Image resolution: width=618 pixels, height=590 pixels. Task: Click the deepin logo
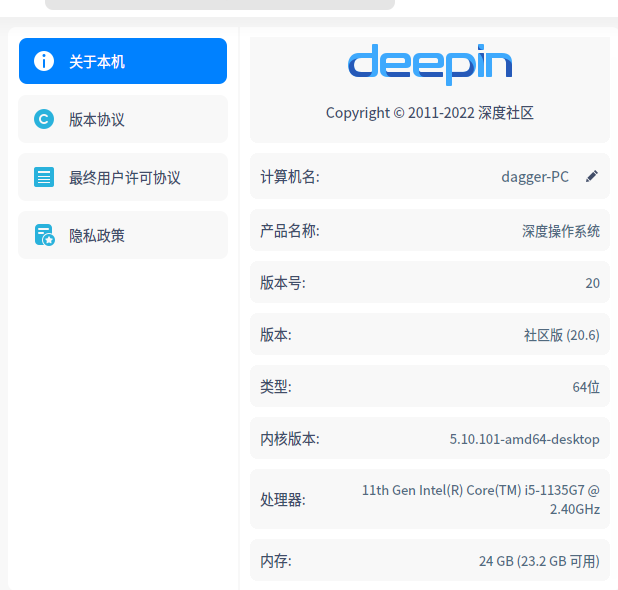[x=430, y=64]
